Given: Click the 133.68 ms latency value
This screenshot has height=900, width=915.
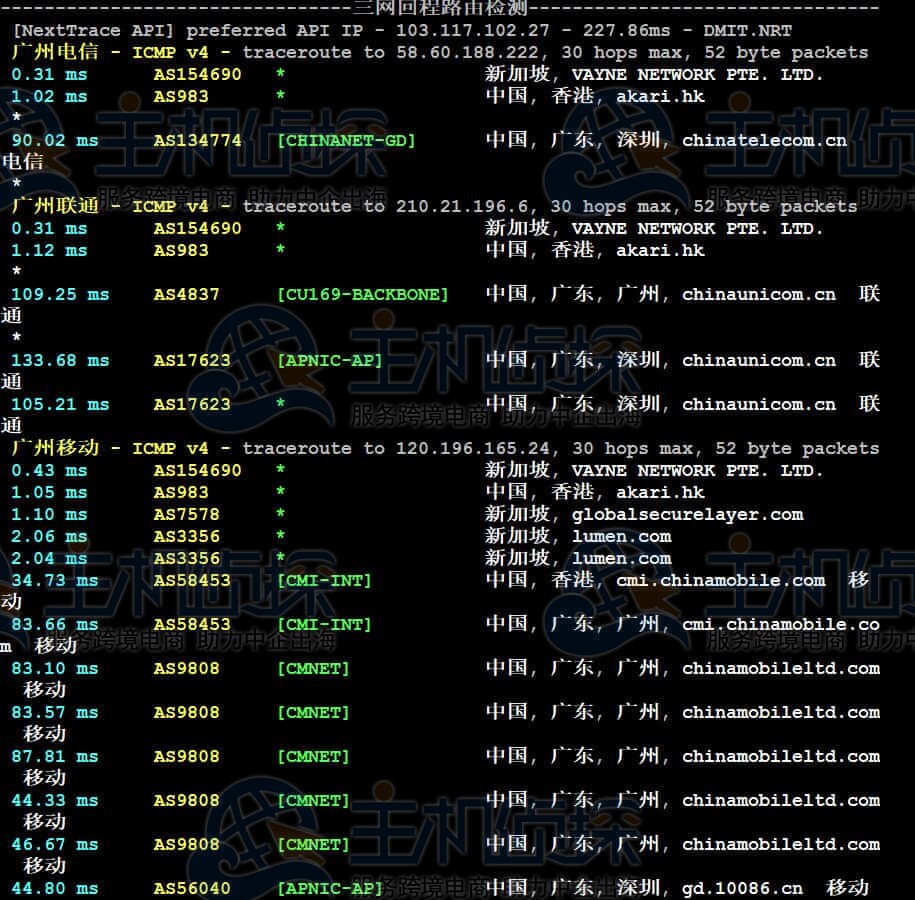Looking at the screenshot, I should point(60,360).
